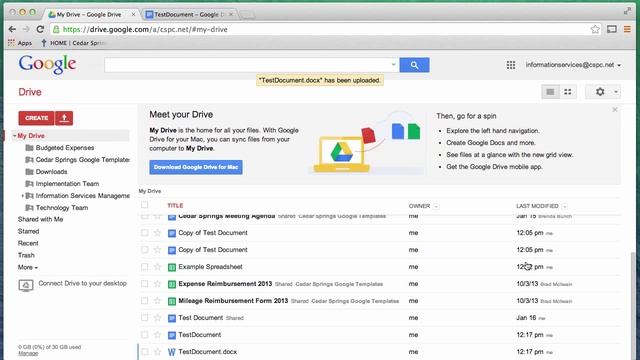Viewport: 640px width, 360px height.
Task: Open the settings dropdown arrow beside gear
Action: [x=616, y=92]
